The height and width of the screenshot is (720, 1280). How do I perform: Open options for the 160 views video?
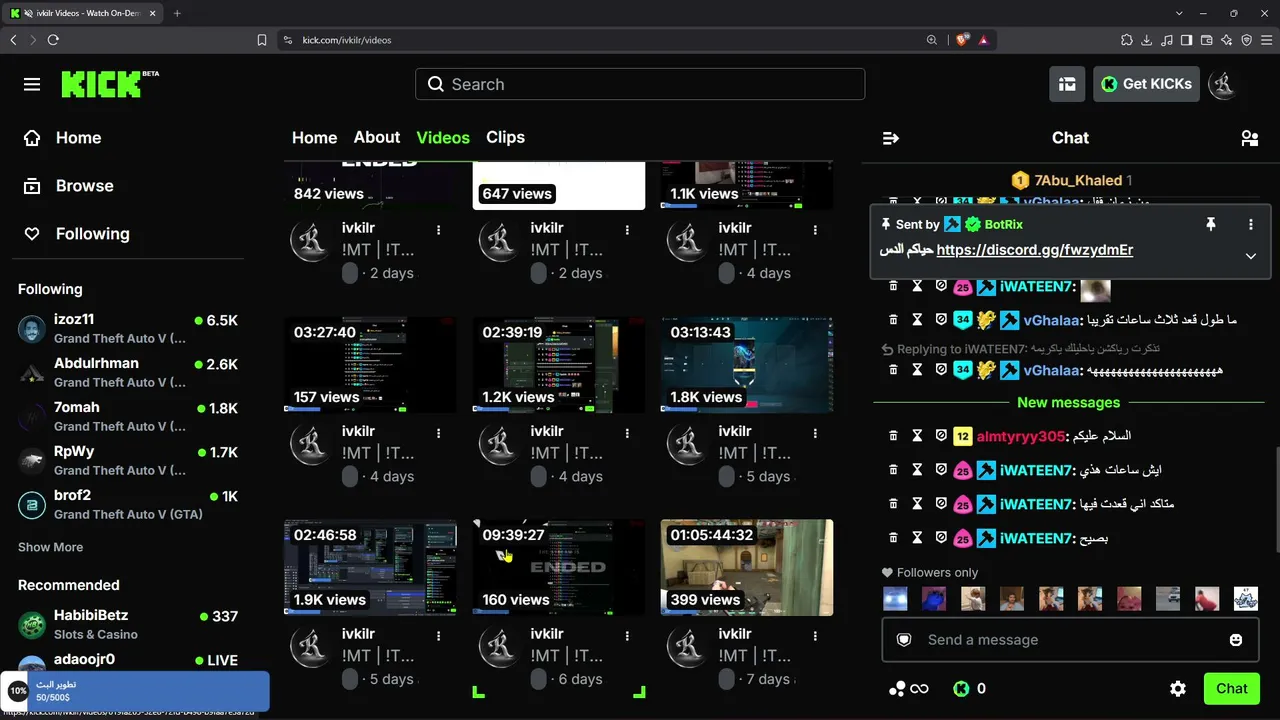click(x=627, y=636)
